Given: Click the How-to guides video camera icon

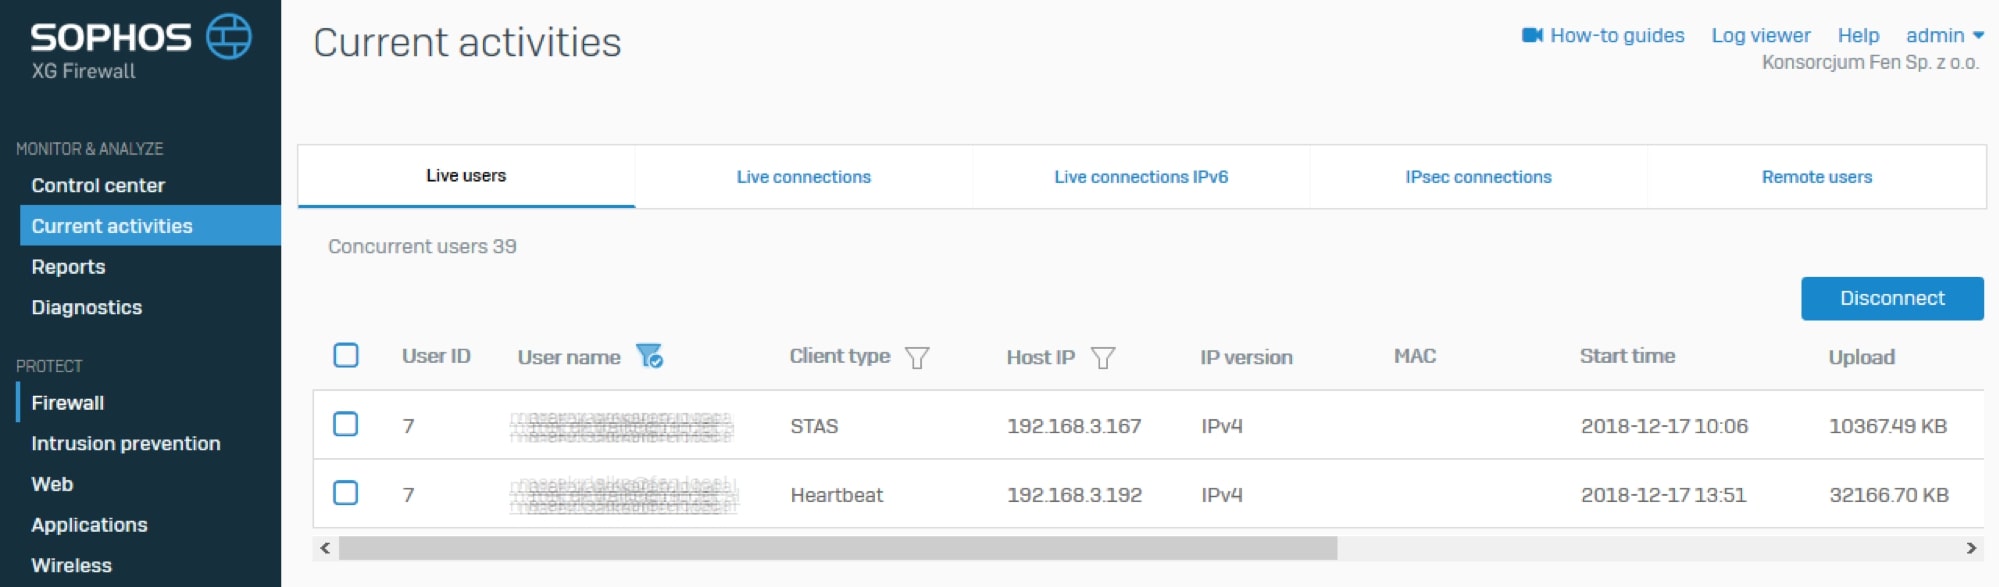Looking at the screenshot, I should (1531, 35).
